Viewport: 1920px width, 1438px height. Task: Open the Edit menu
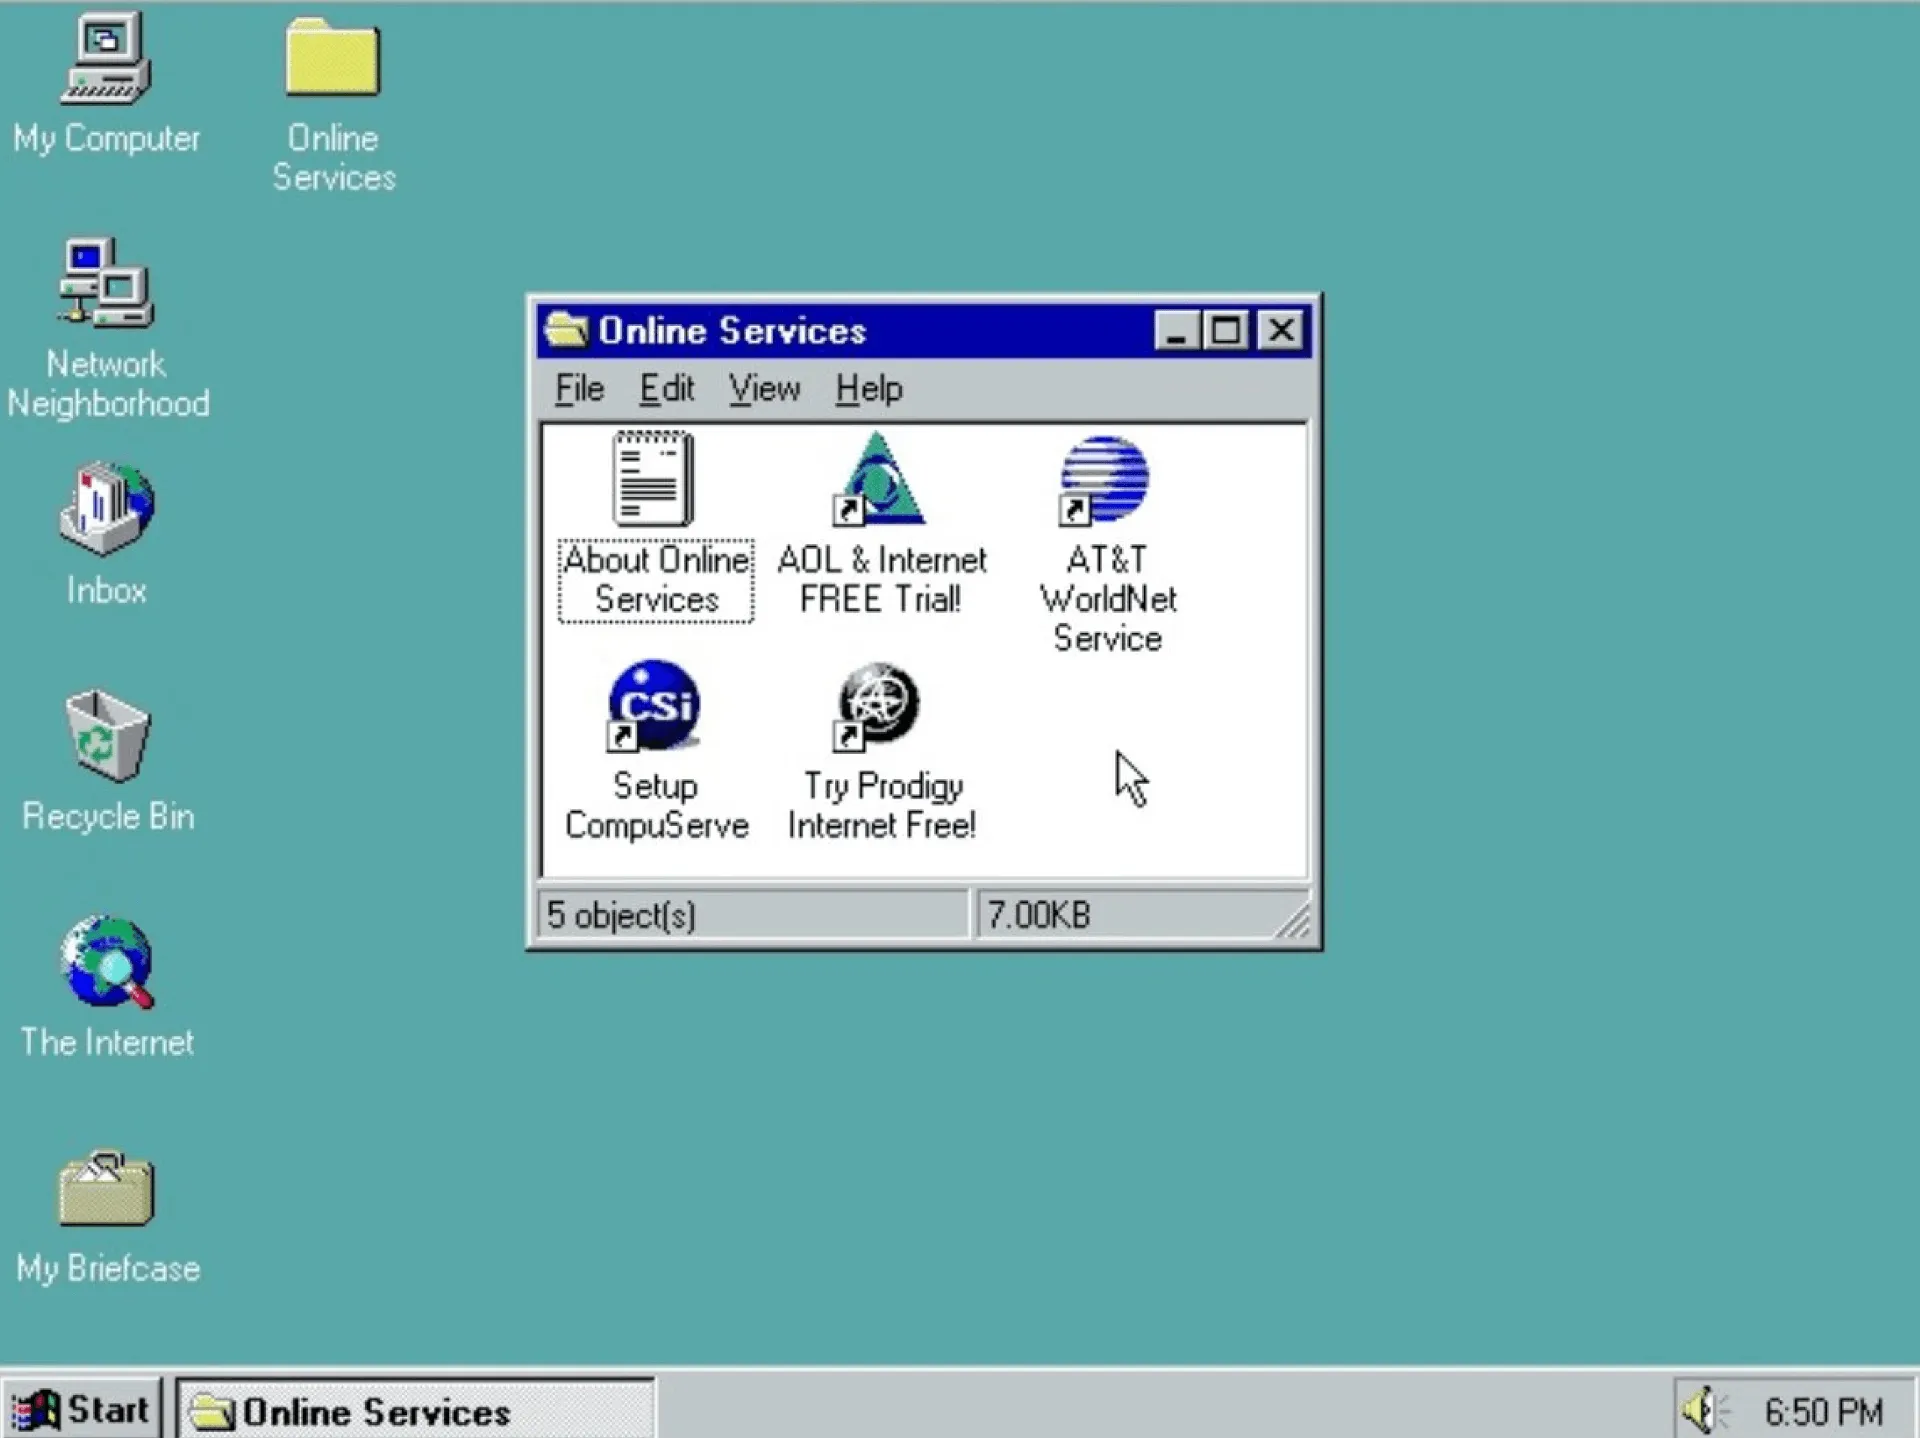[666, 389]
